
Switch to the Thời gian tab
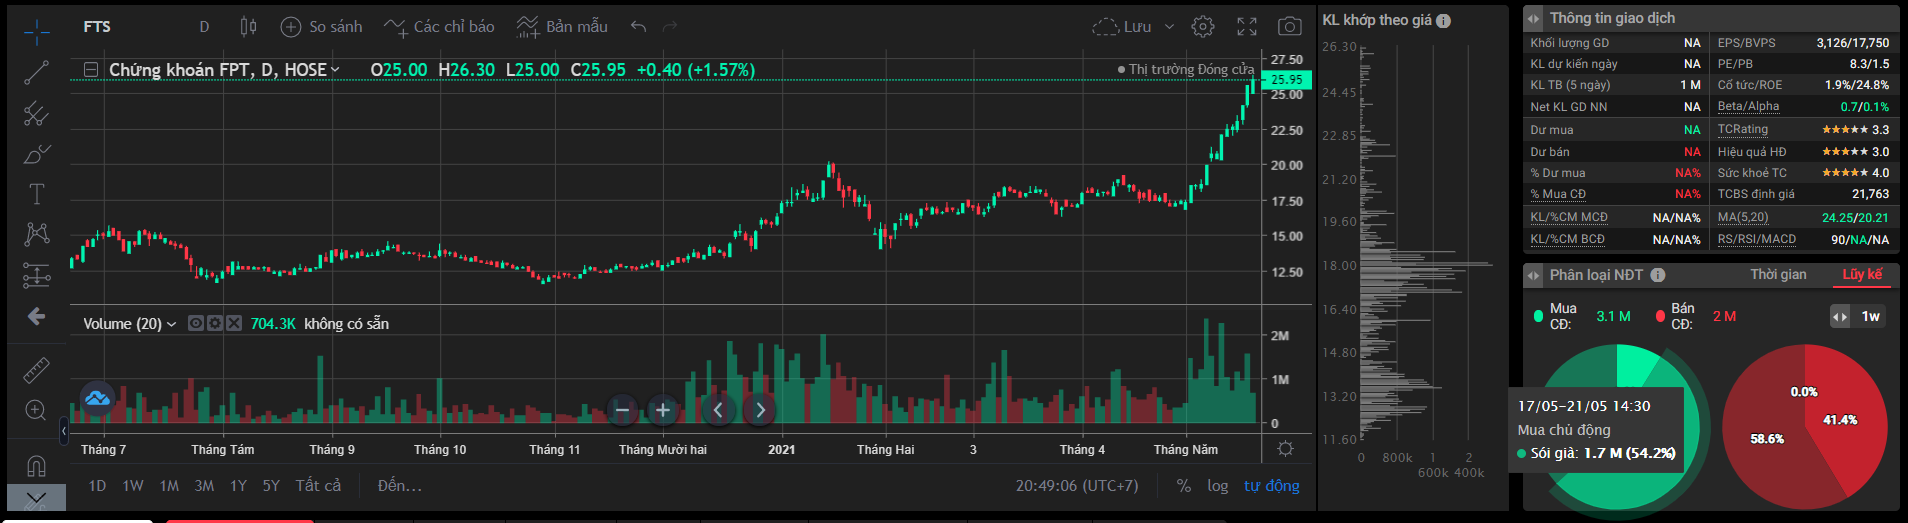point(1778,275)
